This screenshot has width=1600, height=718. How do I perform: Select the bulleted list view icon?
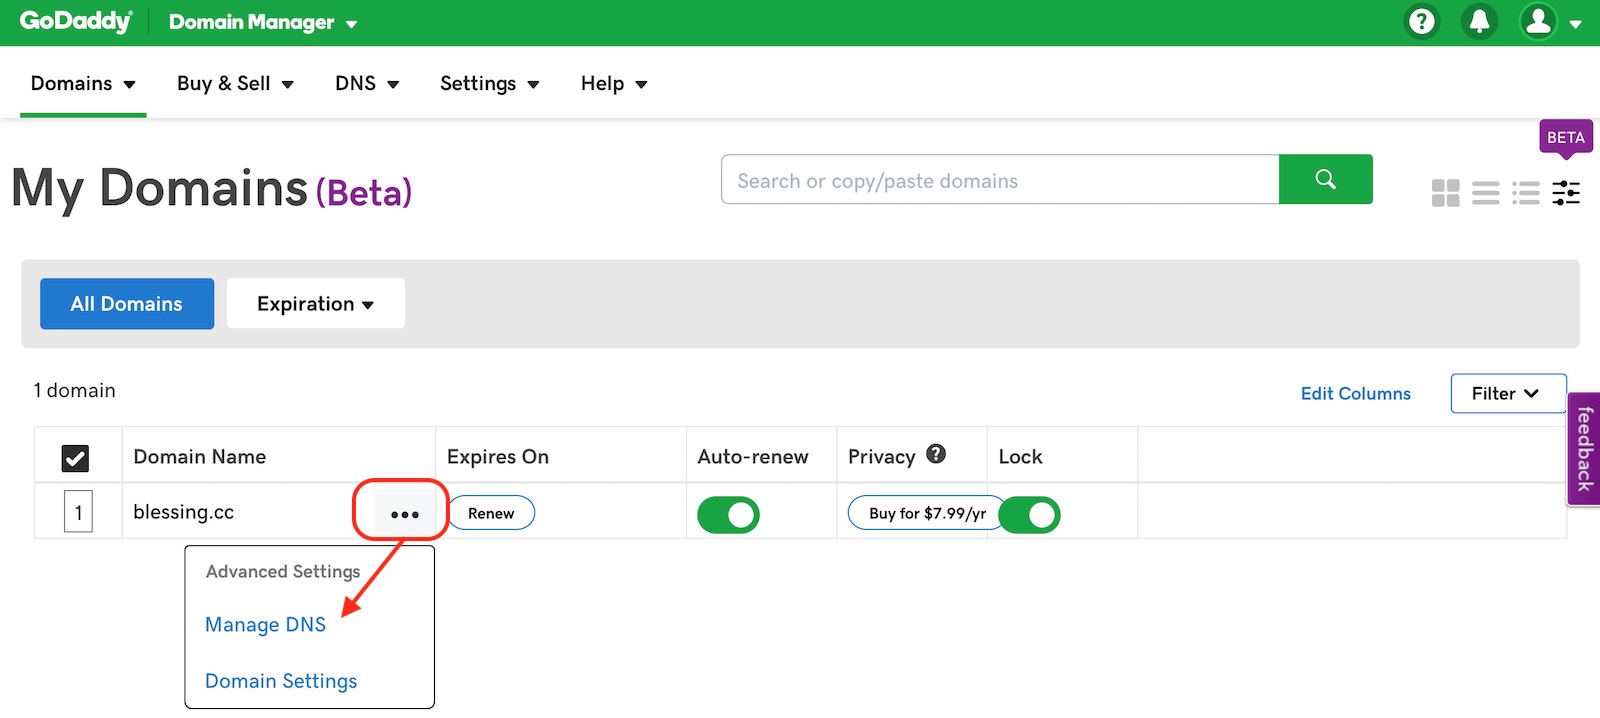(1525, 193)
